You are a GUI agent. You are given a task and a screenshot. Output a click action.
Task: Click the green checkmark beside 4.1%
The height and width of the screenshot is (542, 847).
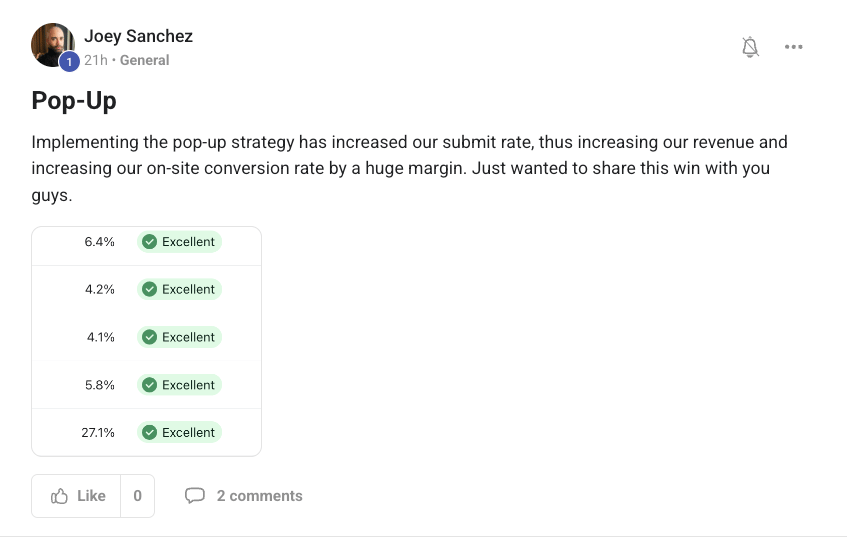click(x=149, y=337)
